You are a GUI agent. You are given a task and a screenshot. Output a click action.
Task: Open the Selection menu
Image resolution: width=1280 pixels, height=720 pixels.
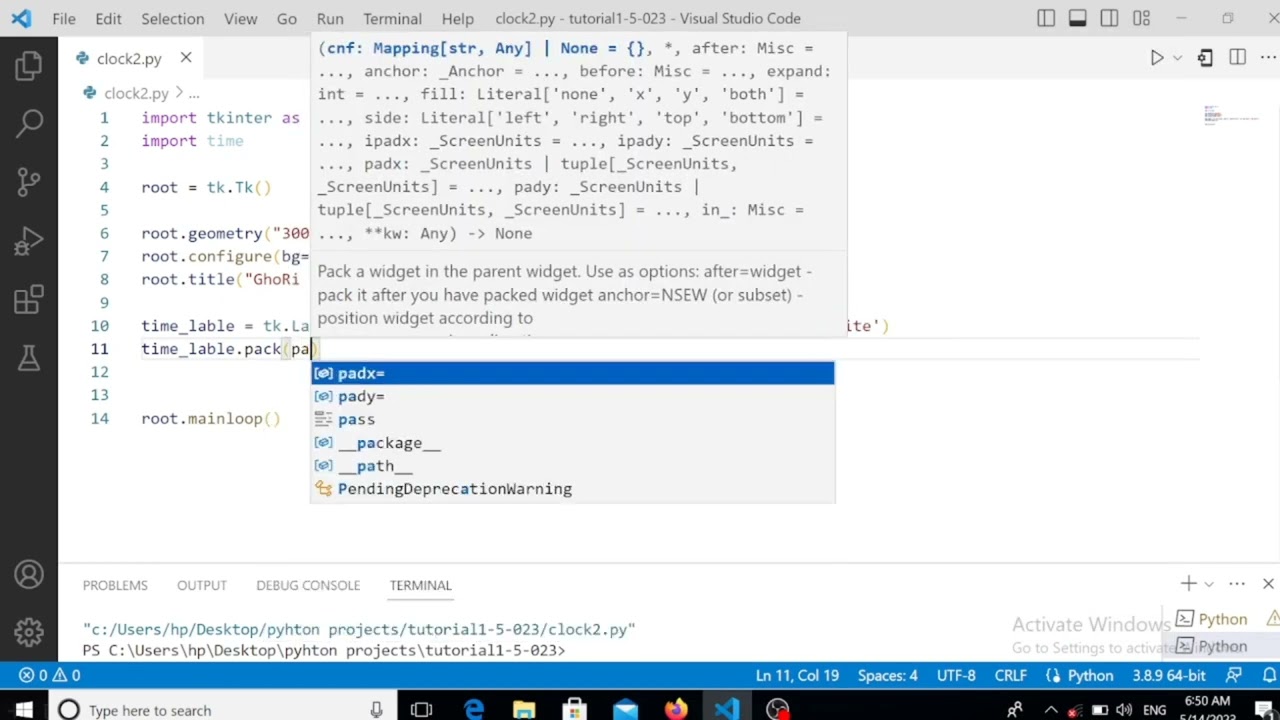click(x=172, y=18)
